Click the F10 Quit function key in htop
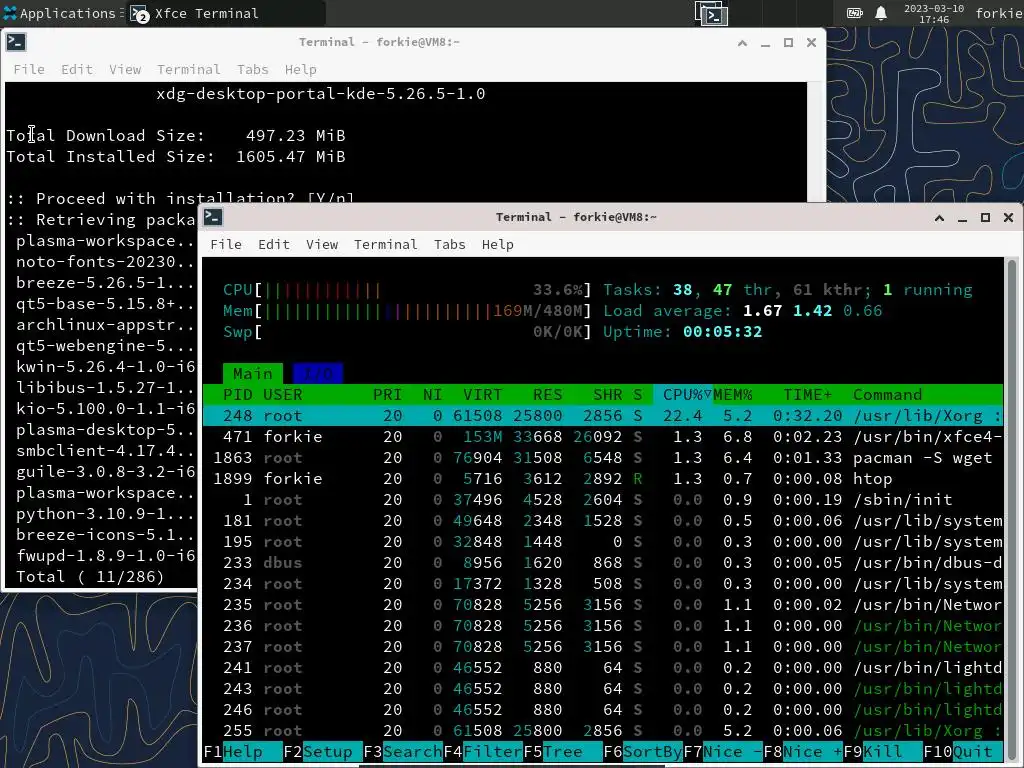The height and width of the screenshot is (768, 1024). pyautogui.click(x=963, y=752)
